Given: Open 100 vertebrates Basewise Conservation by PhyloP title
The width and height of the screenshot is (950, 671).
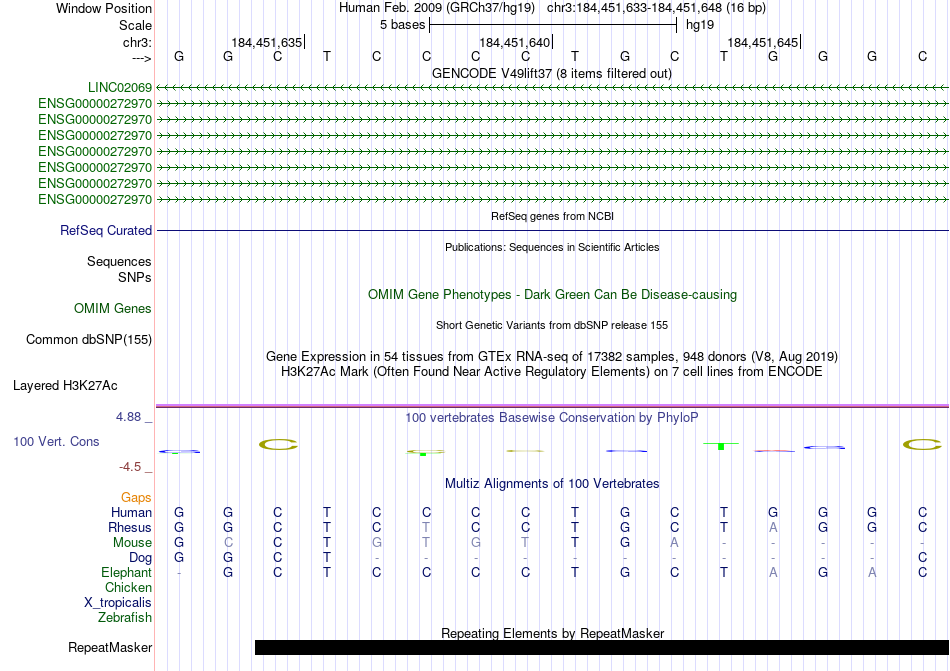Looking at the screenshot, I should click(x=552, y=417).
